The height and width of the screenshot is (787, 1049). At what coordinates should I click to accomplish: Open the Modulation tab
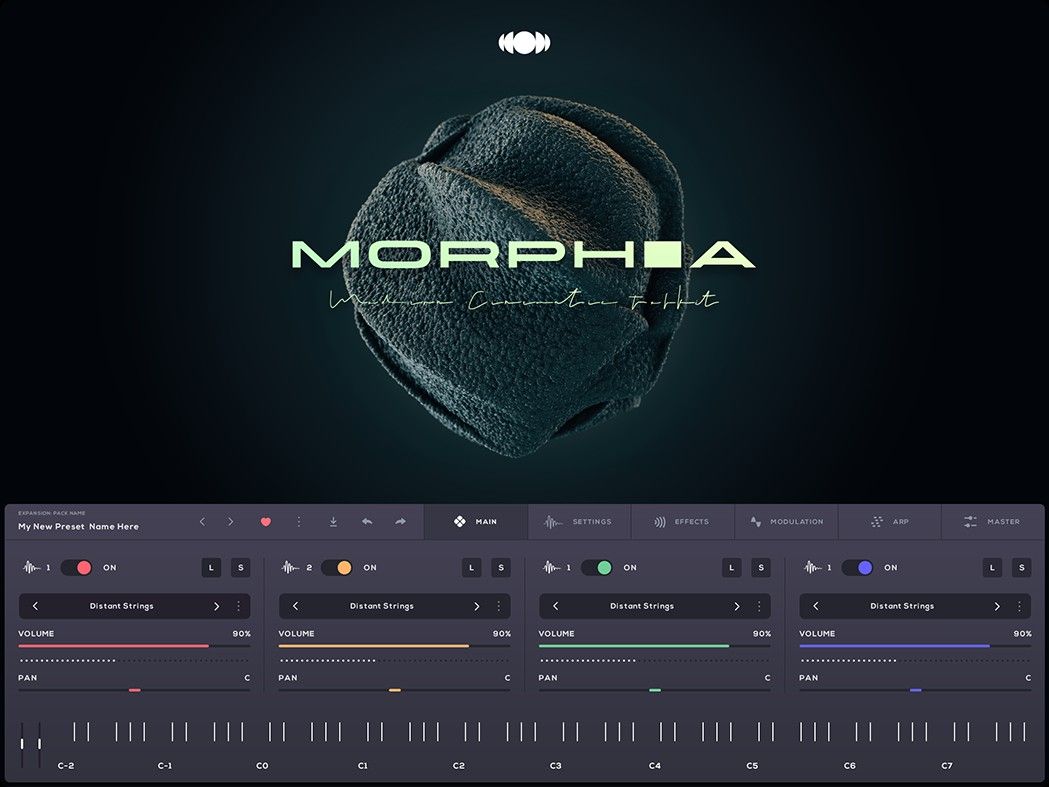pos(786,522)
